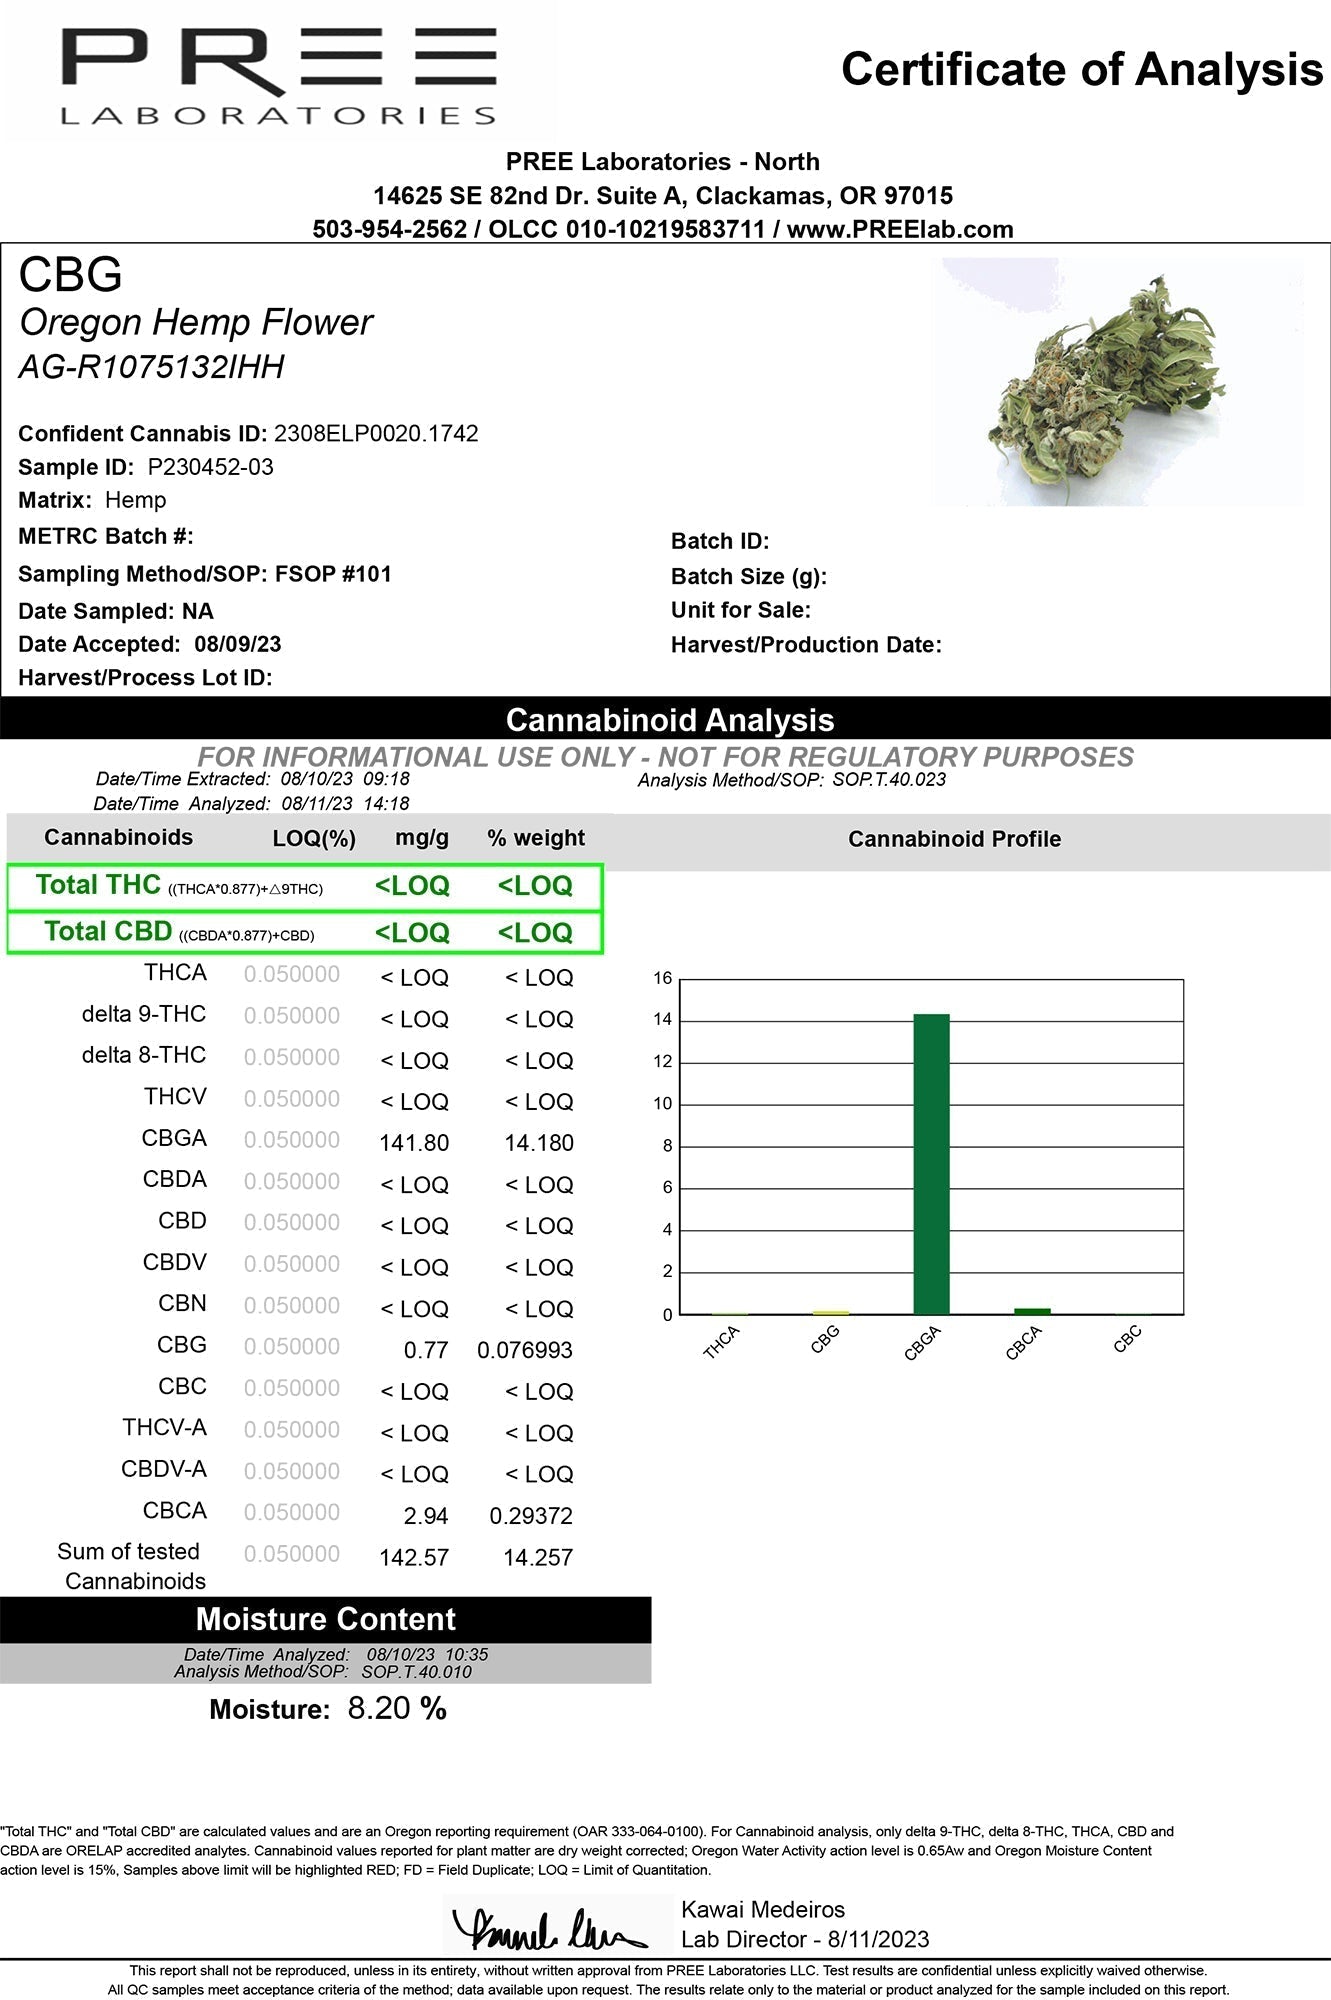Select the Total CBD highlighted row
The image size is (1331, 2000).
304,932
